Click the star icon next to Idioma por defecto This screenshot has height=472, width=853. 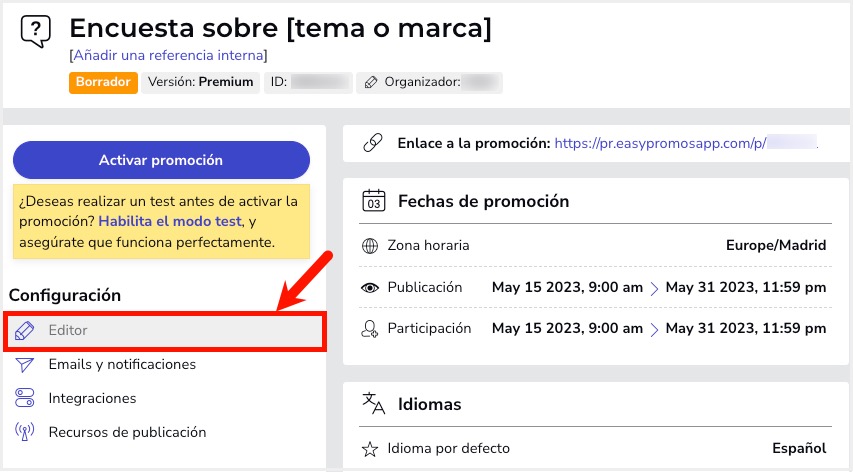tap(370, 449)
